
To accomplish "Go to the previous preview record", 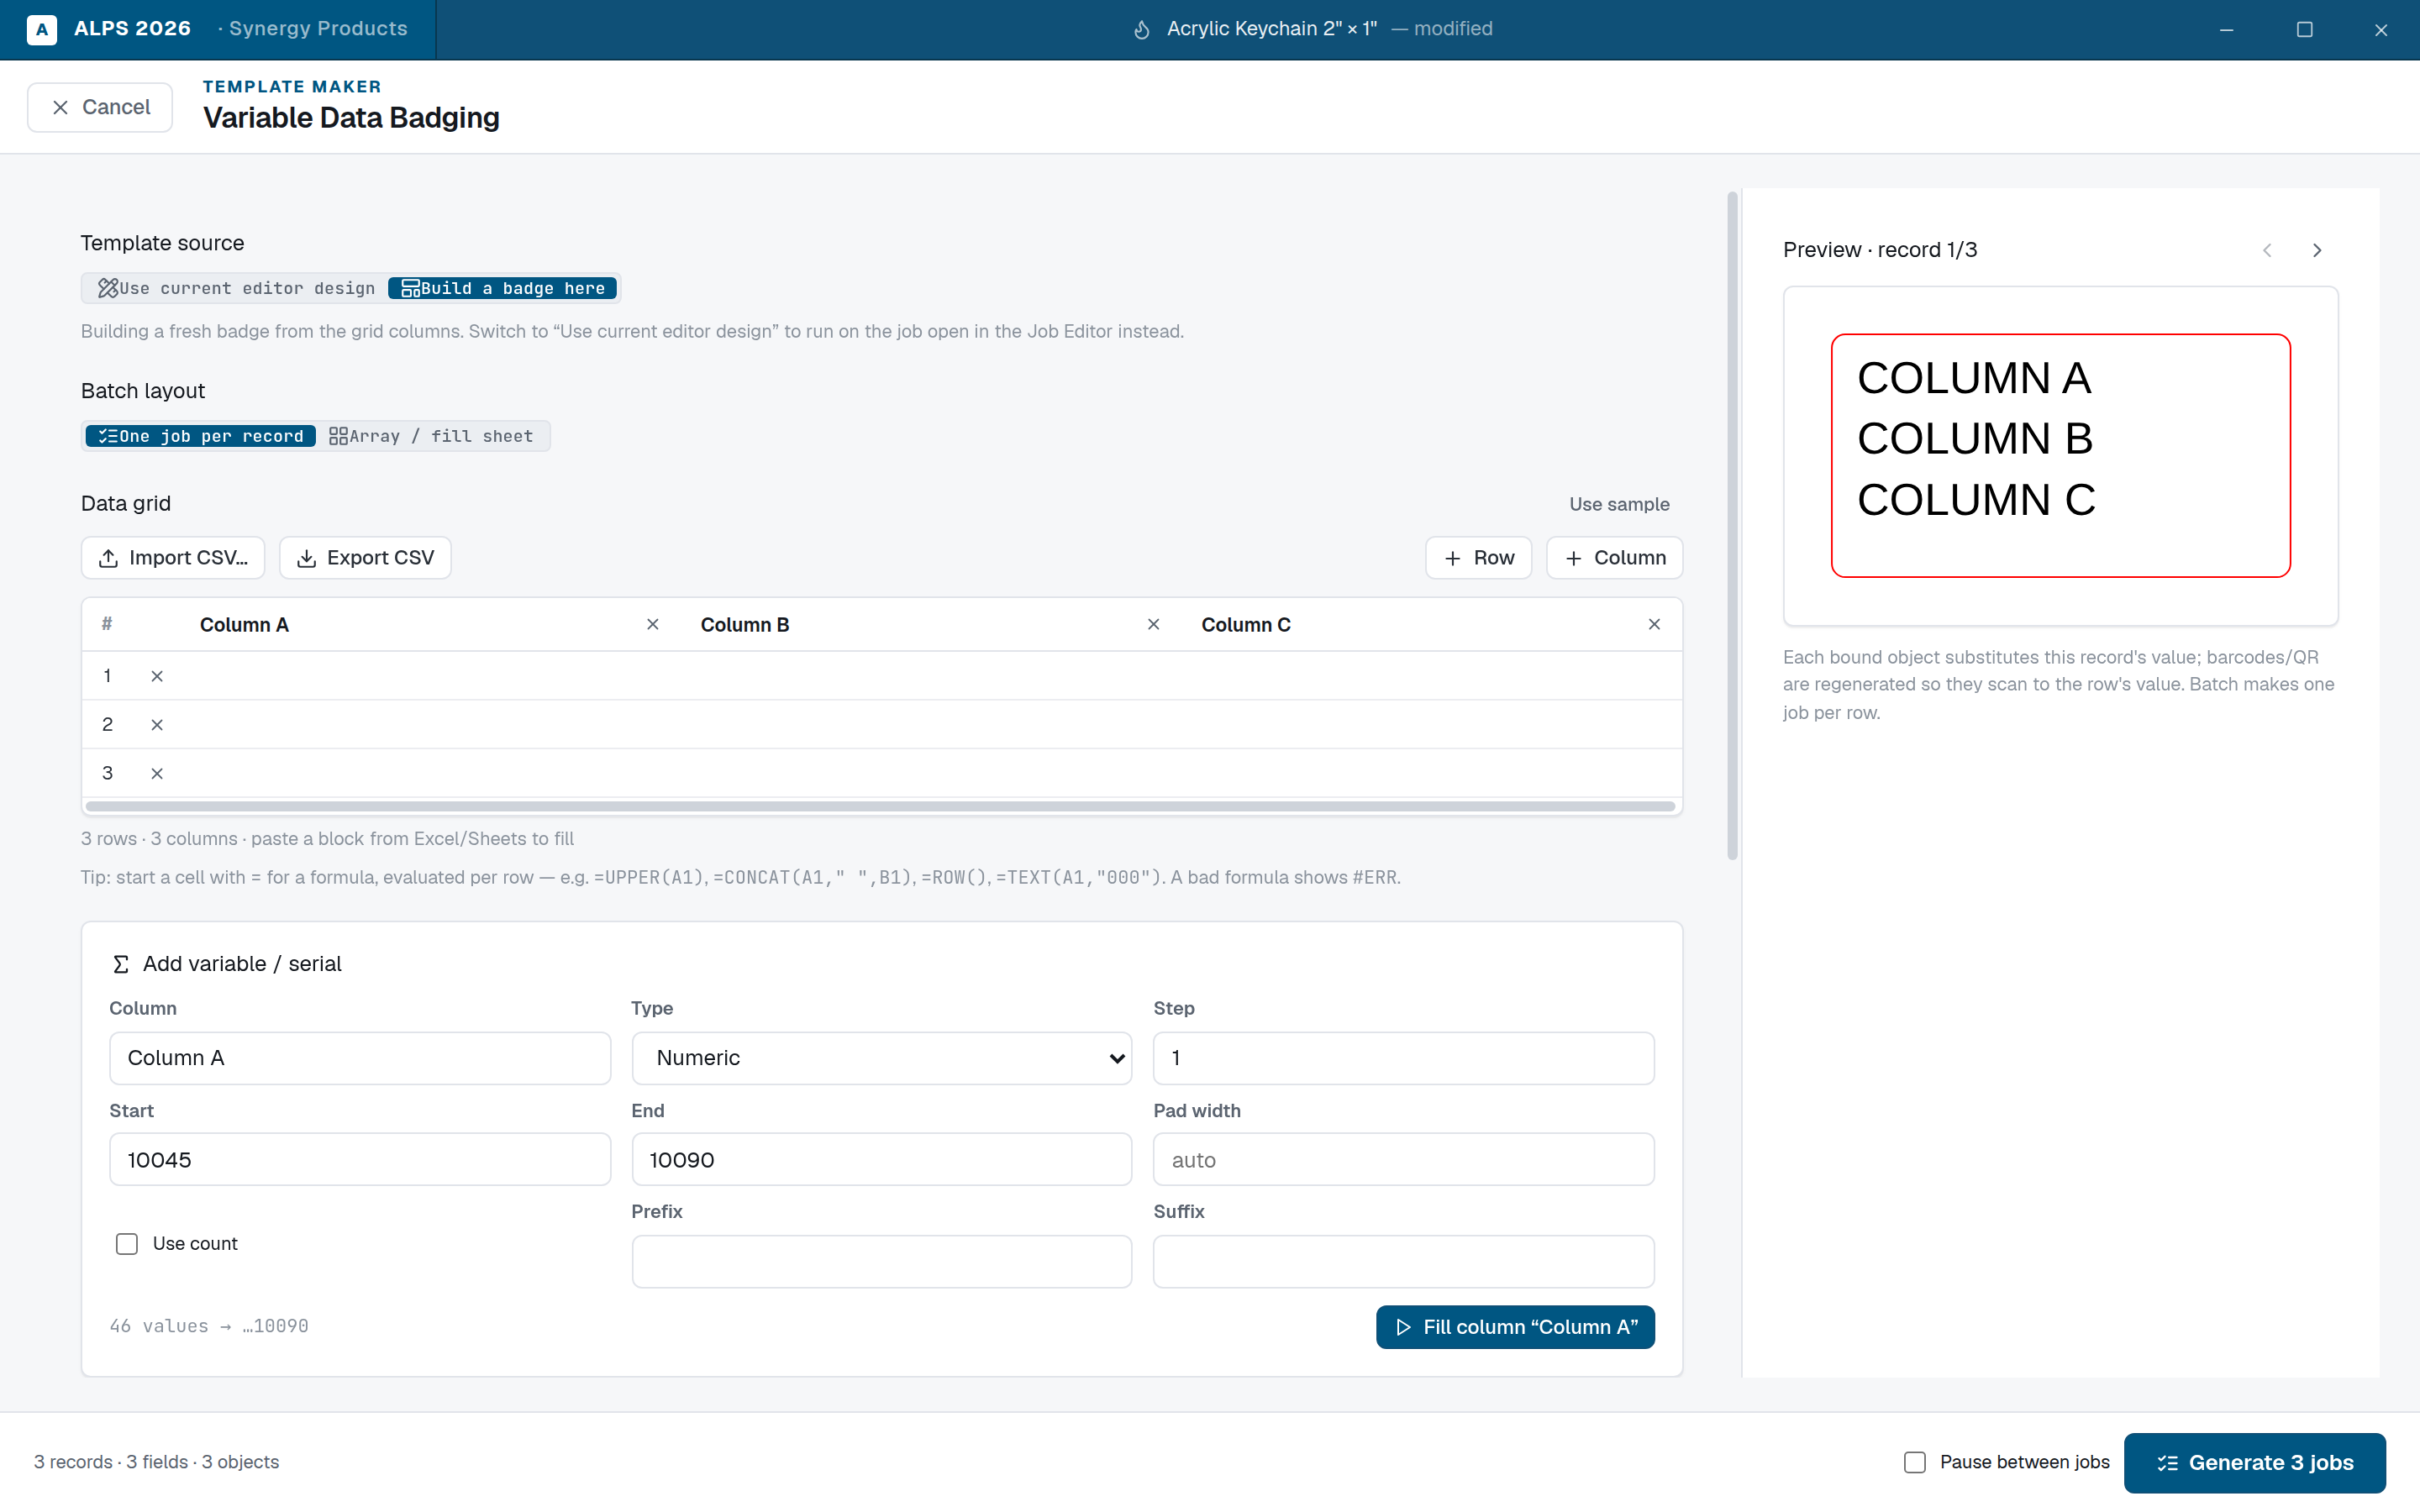I will pyautogui.click(x=2267, y=250).
